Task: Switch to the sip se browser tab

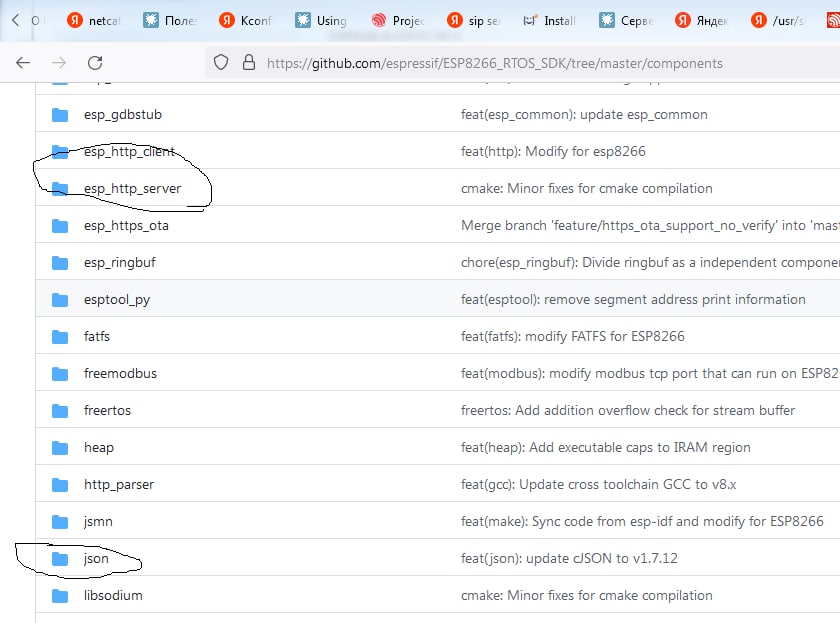Action: tap(474, 20)
